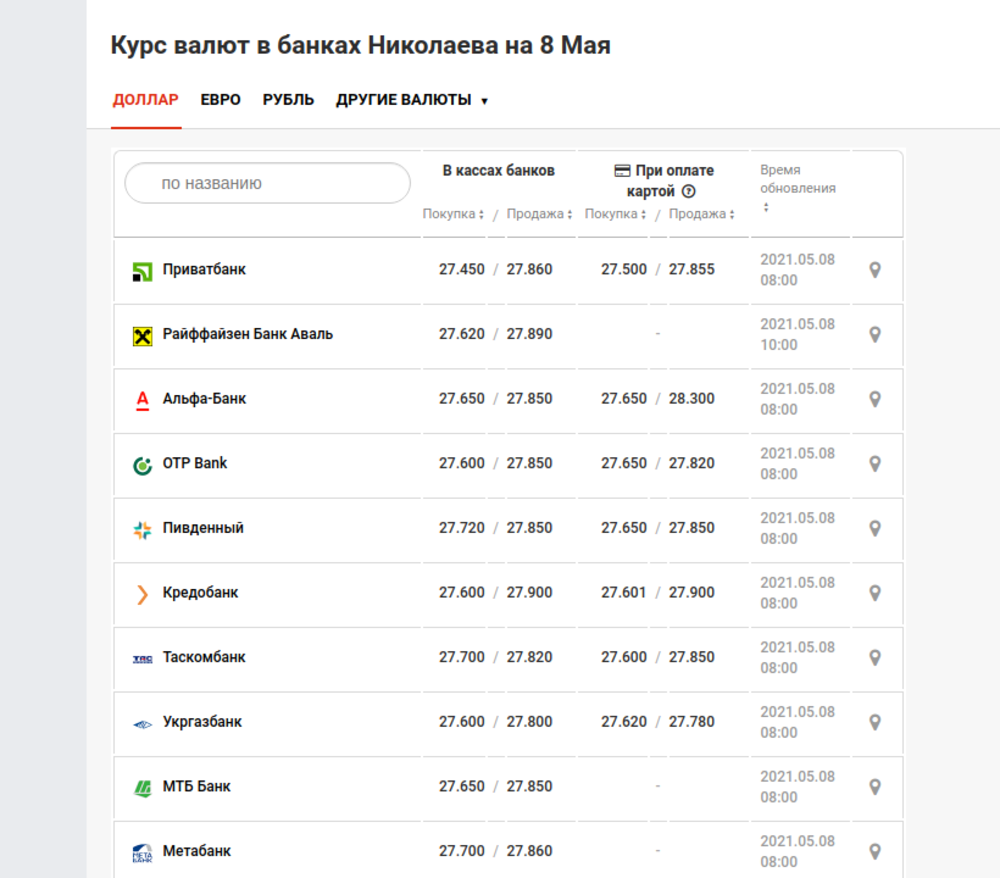Click Укргазбанк card sell rate 27.780
Viewport: 1000px width, 878px height.
pos(691,722)
